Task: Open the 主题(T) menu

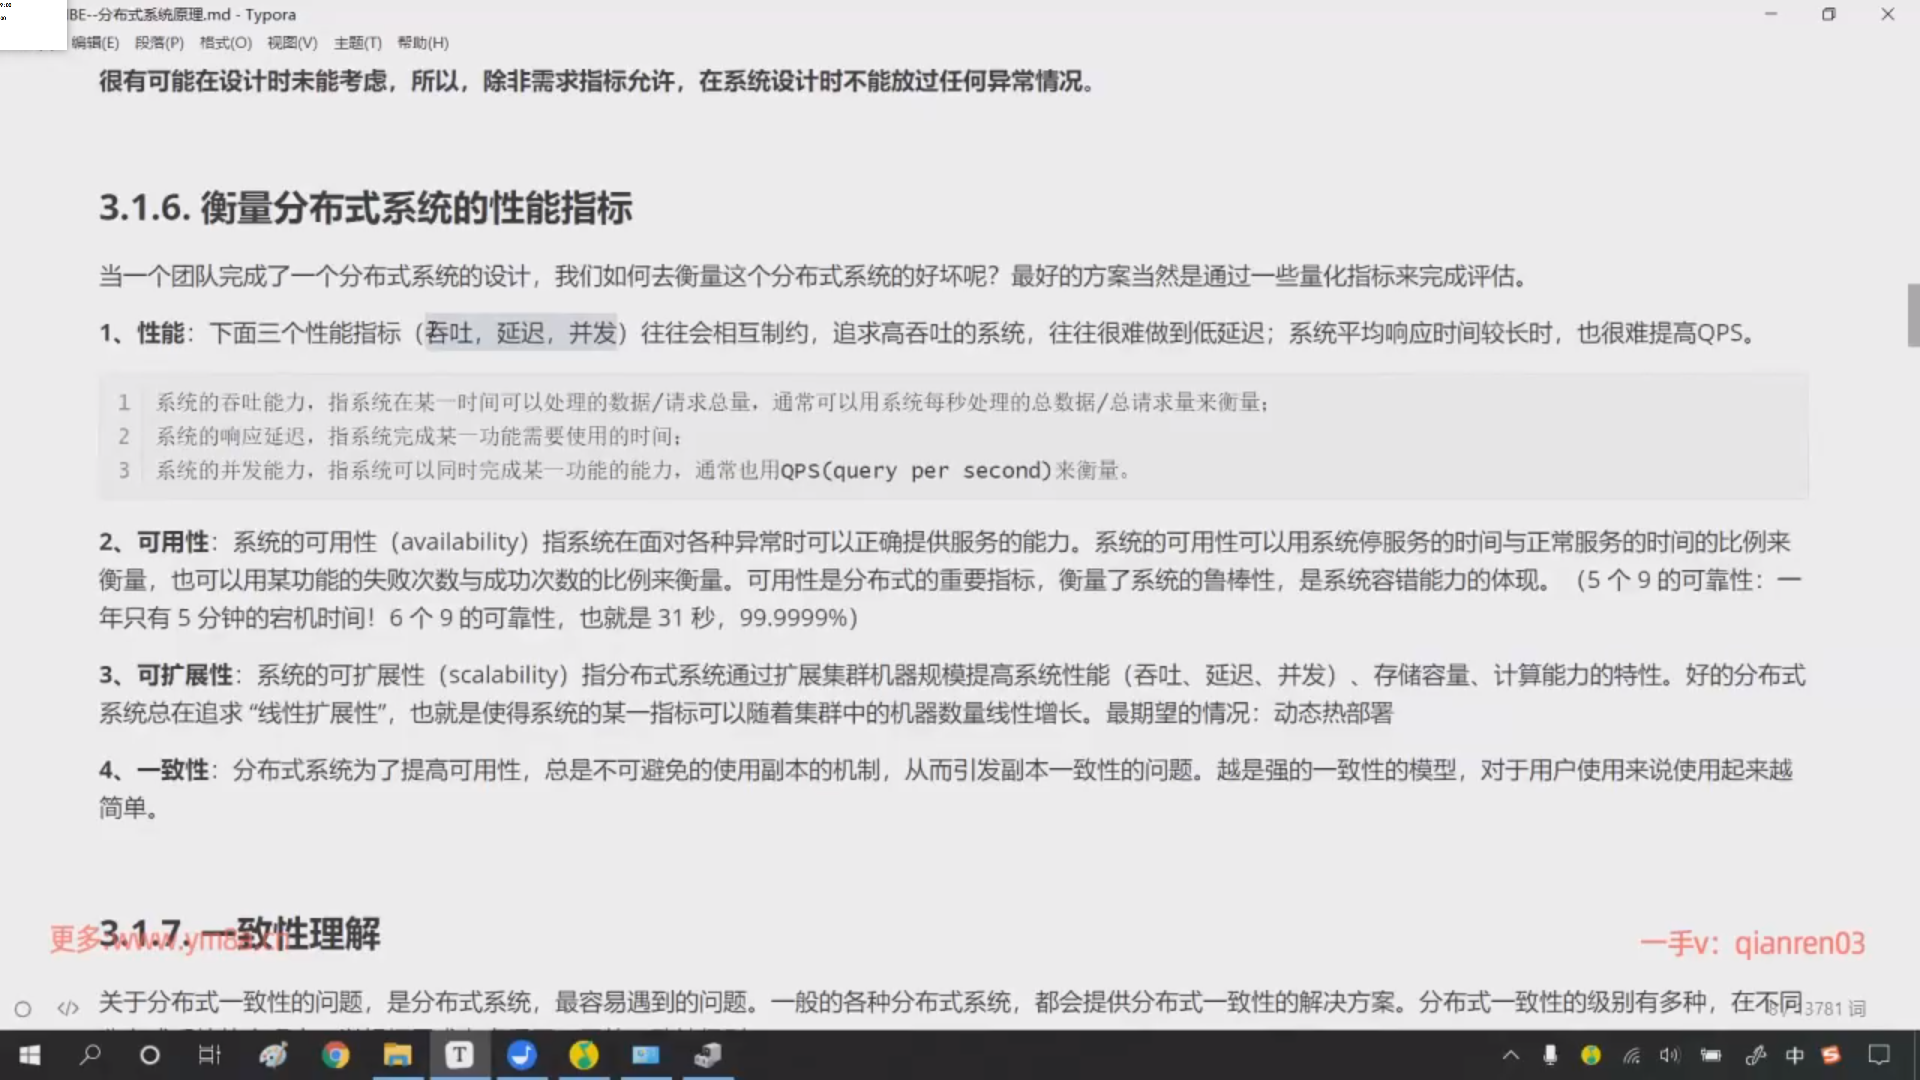Action: pyautogui.click(x=357, y=43)
